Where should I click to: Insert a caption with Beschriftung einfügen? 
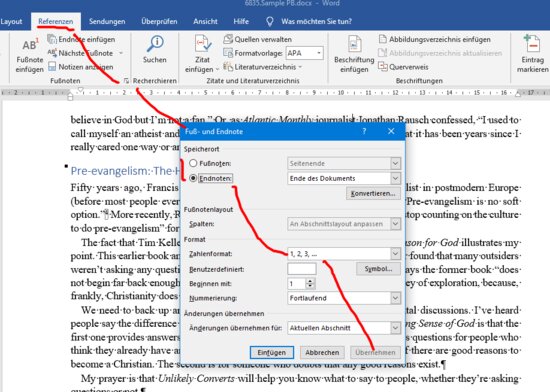354,54
